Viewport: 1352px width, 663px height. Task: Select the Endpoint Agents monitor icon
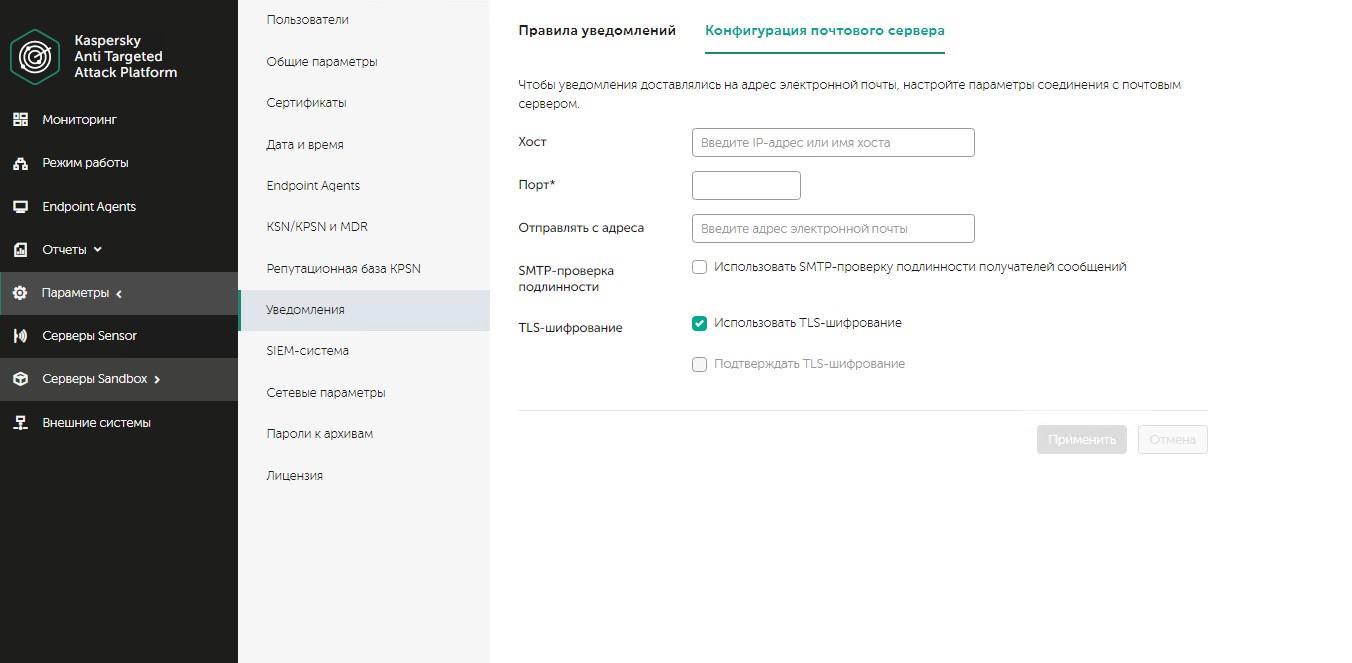(20, 207)
